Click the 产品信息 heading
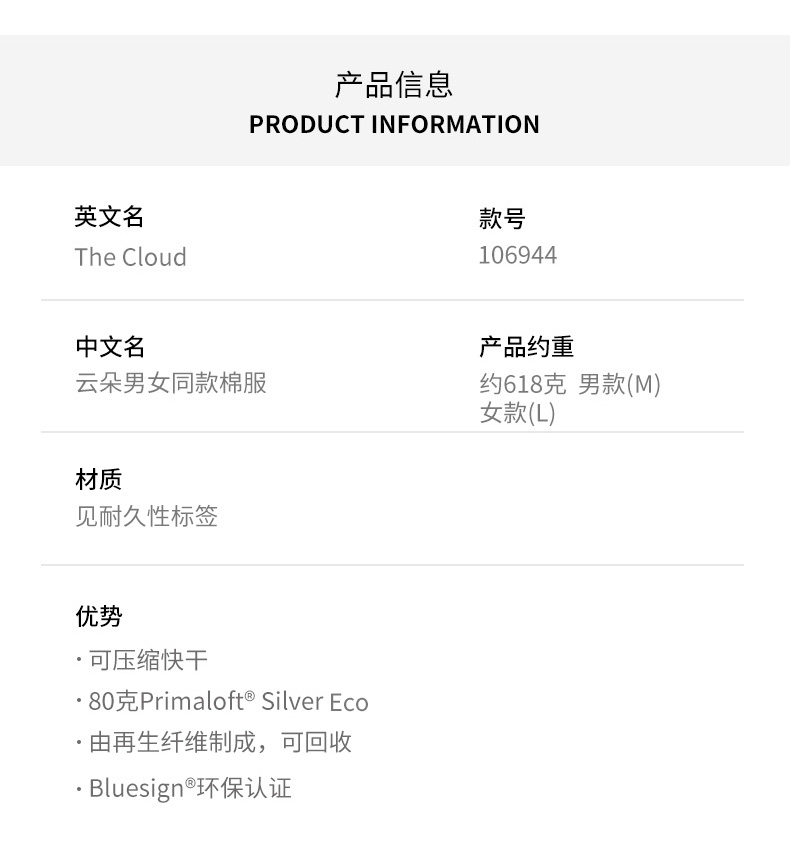Image resolution: width=790 pixels, height=847 pixels. click(394, 85)
